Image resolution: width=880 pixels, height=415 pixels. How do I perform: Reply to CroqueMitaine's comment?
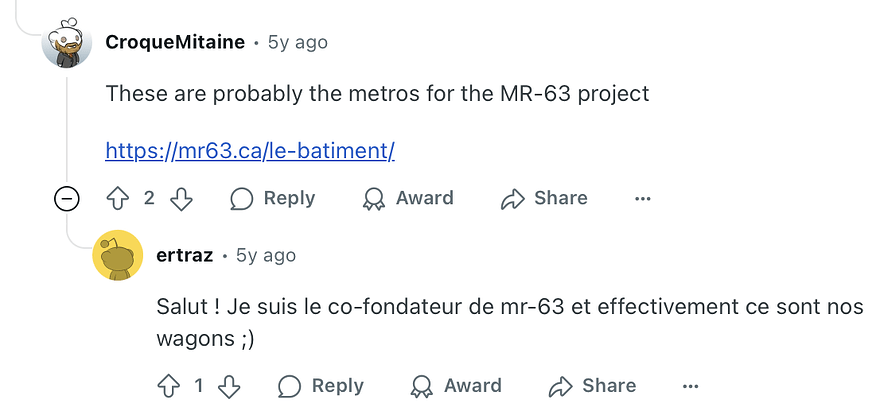point(272,198)
